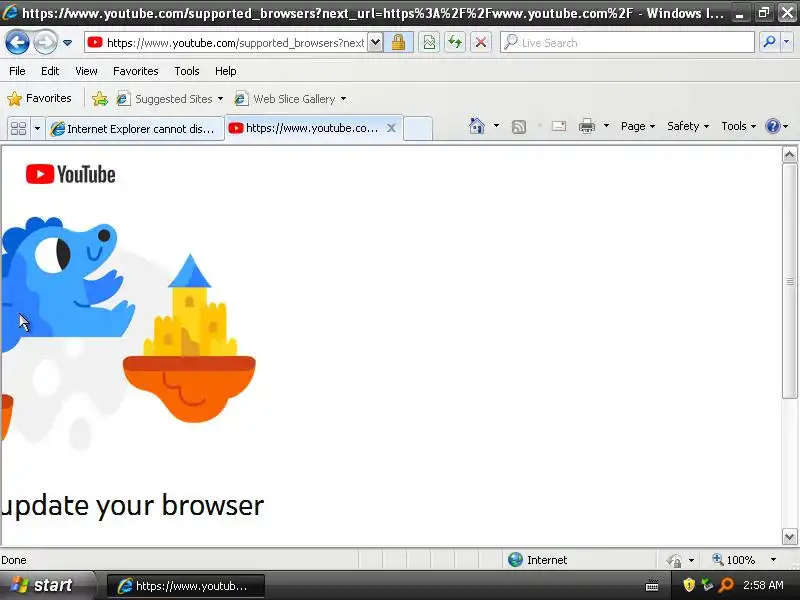Expand the Print options dropdown arrow

click(606, 126)
